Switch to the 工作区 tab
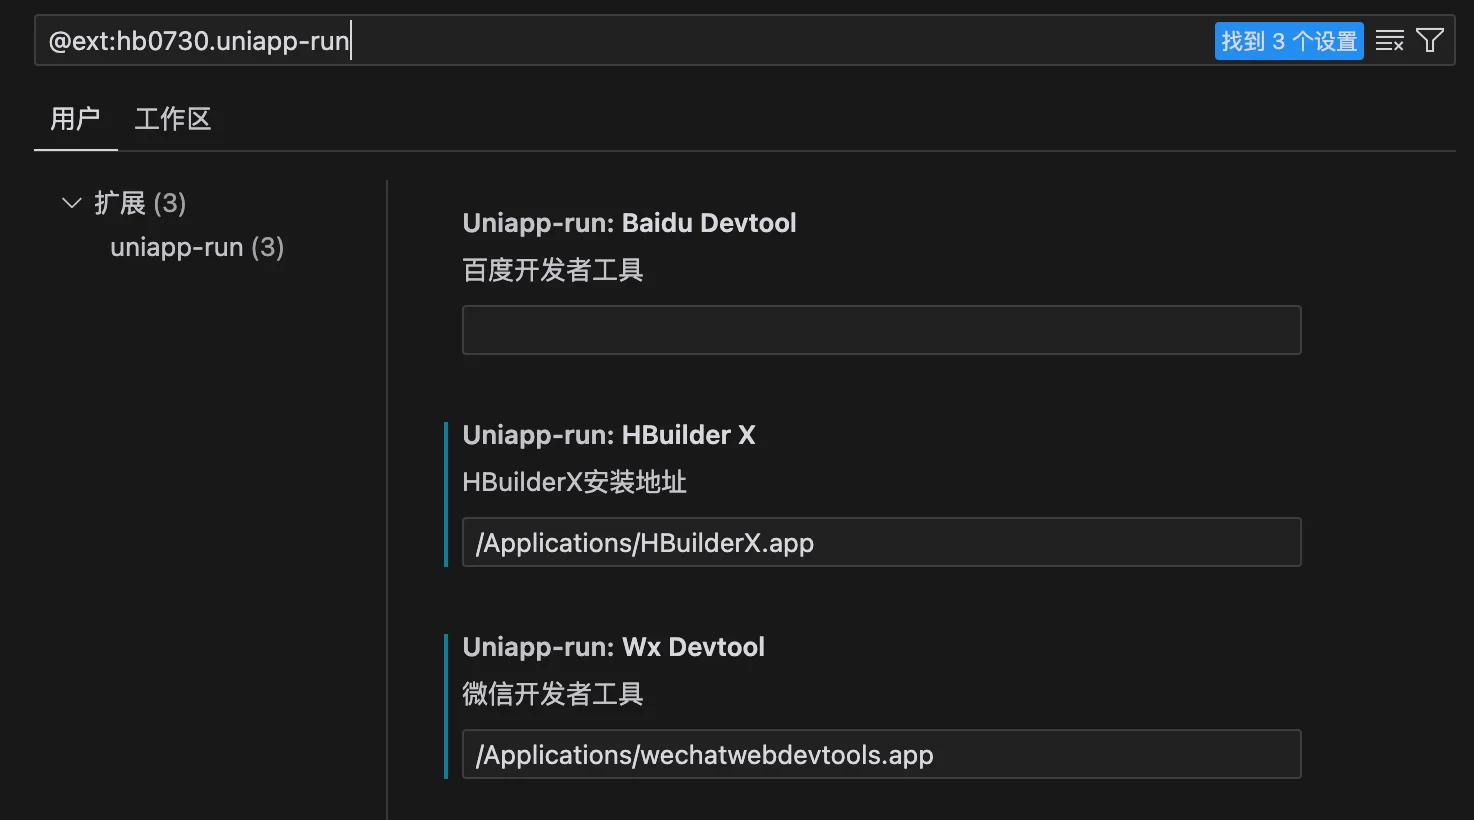 (173, 119)
